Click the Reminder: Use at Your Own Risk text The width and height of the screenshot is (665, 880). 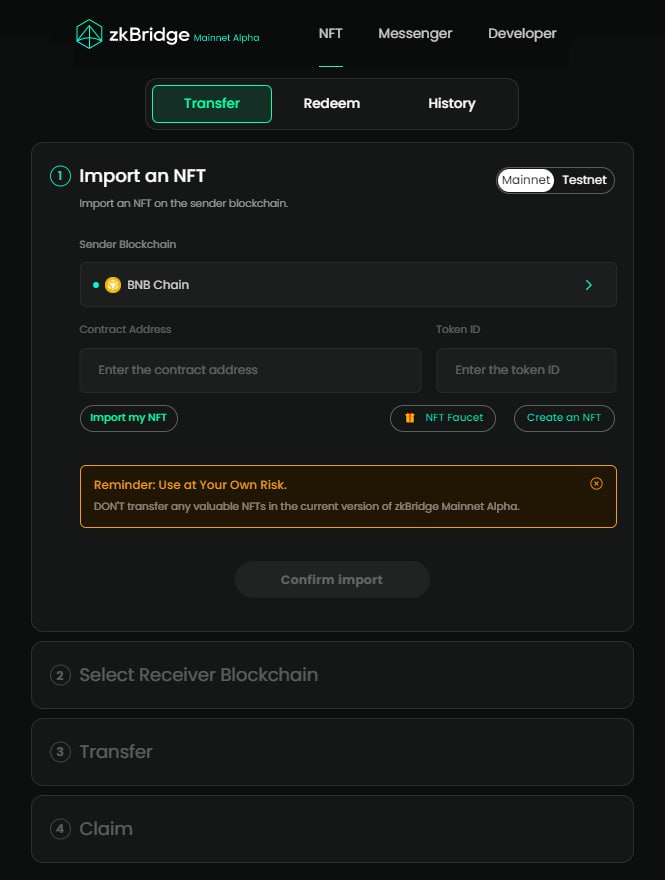(190, 485)
